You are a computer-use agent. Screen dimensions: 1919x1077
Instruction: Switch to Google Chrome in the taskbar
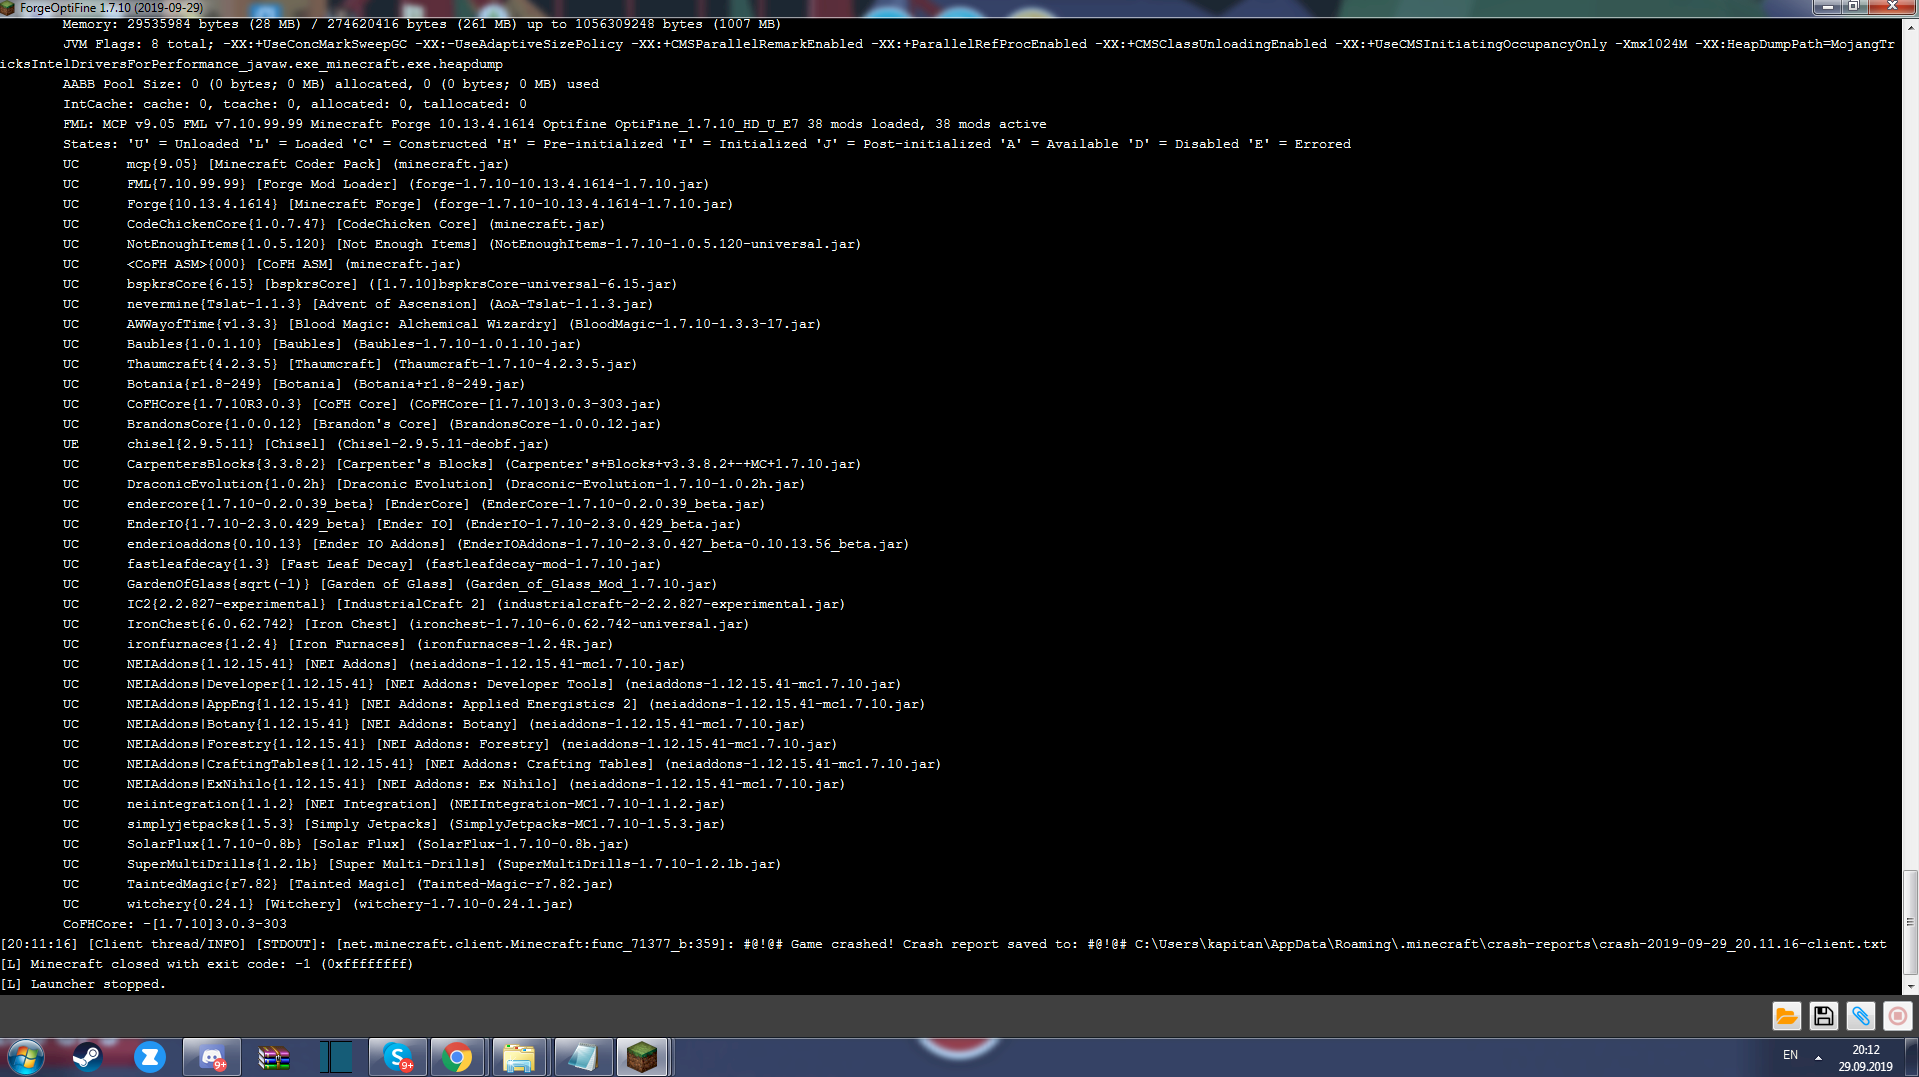[458, 1057]
